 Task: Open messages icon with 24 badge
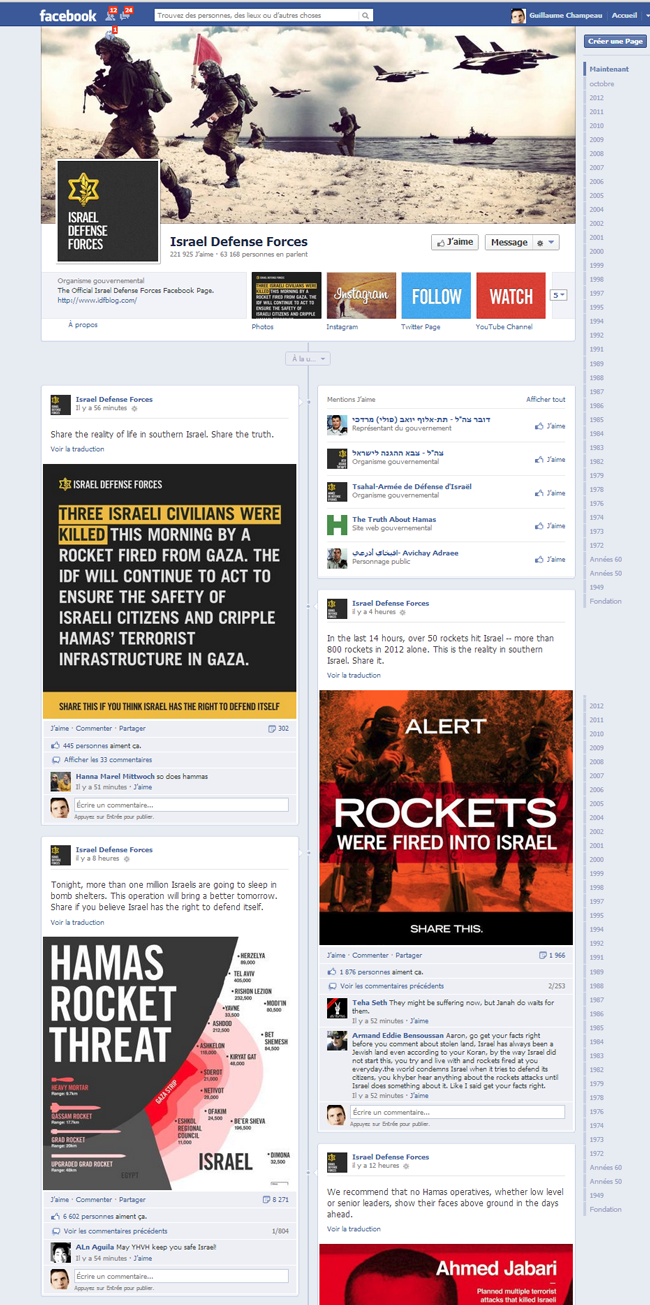(x=127, y=14)
